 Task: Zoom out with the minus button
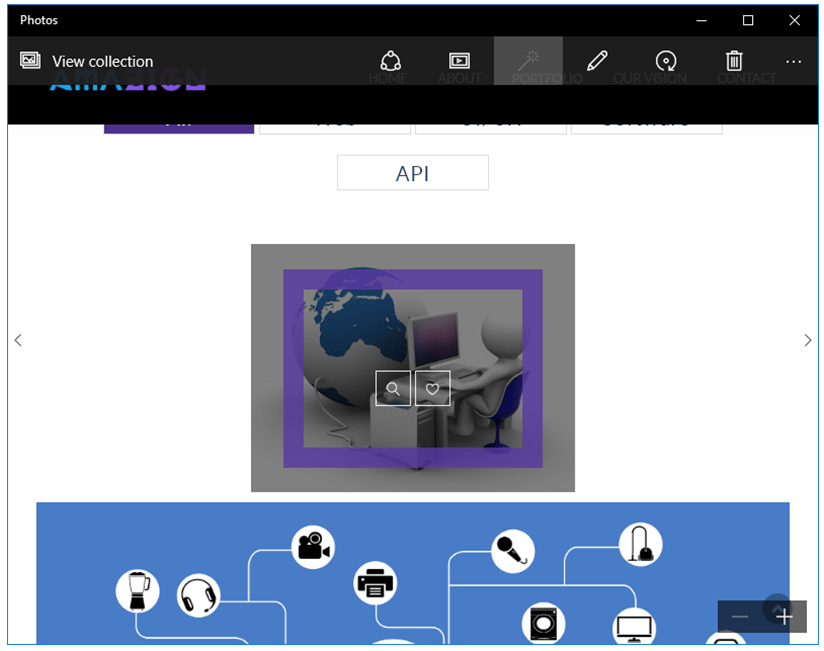click(x=740, y=616)
